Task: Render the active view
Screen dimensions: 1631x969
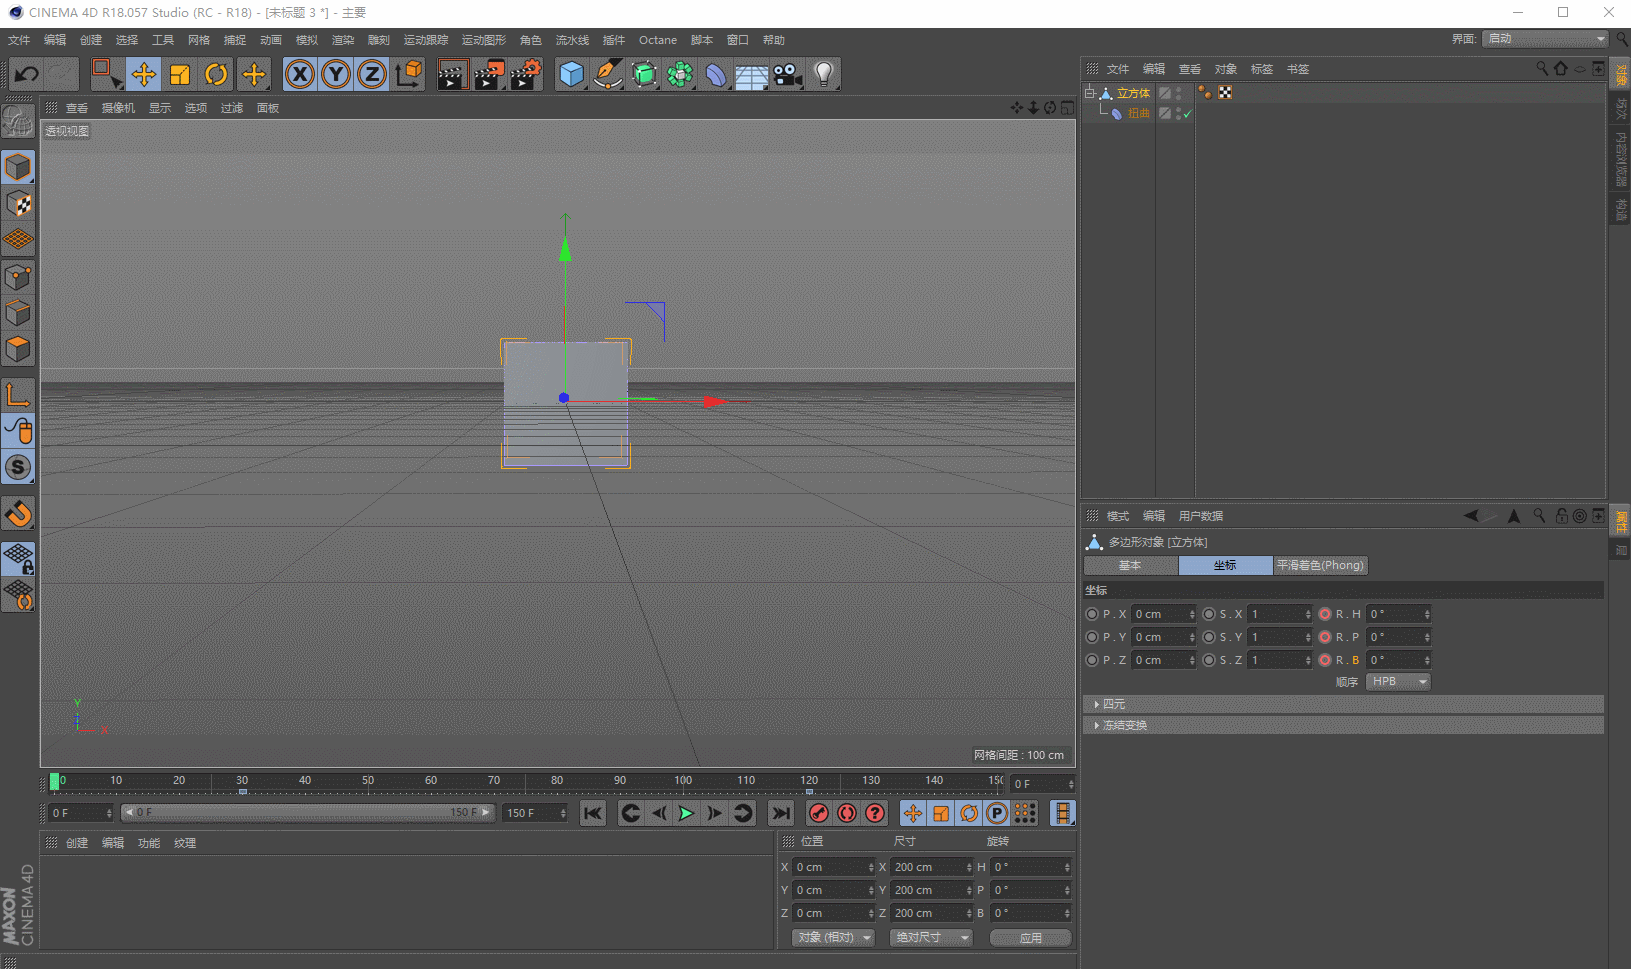Action: tap(452, 74)
